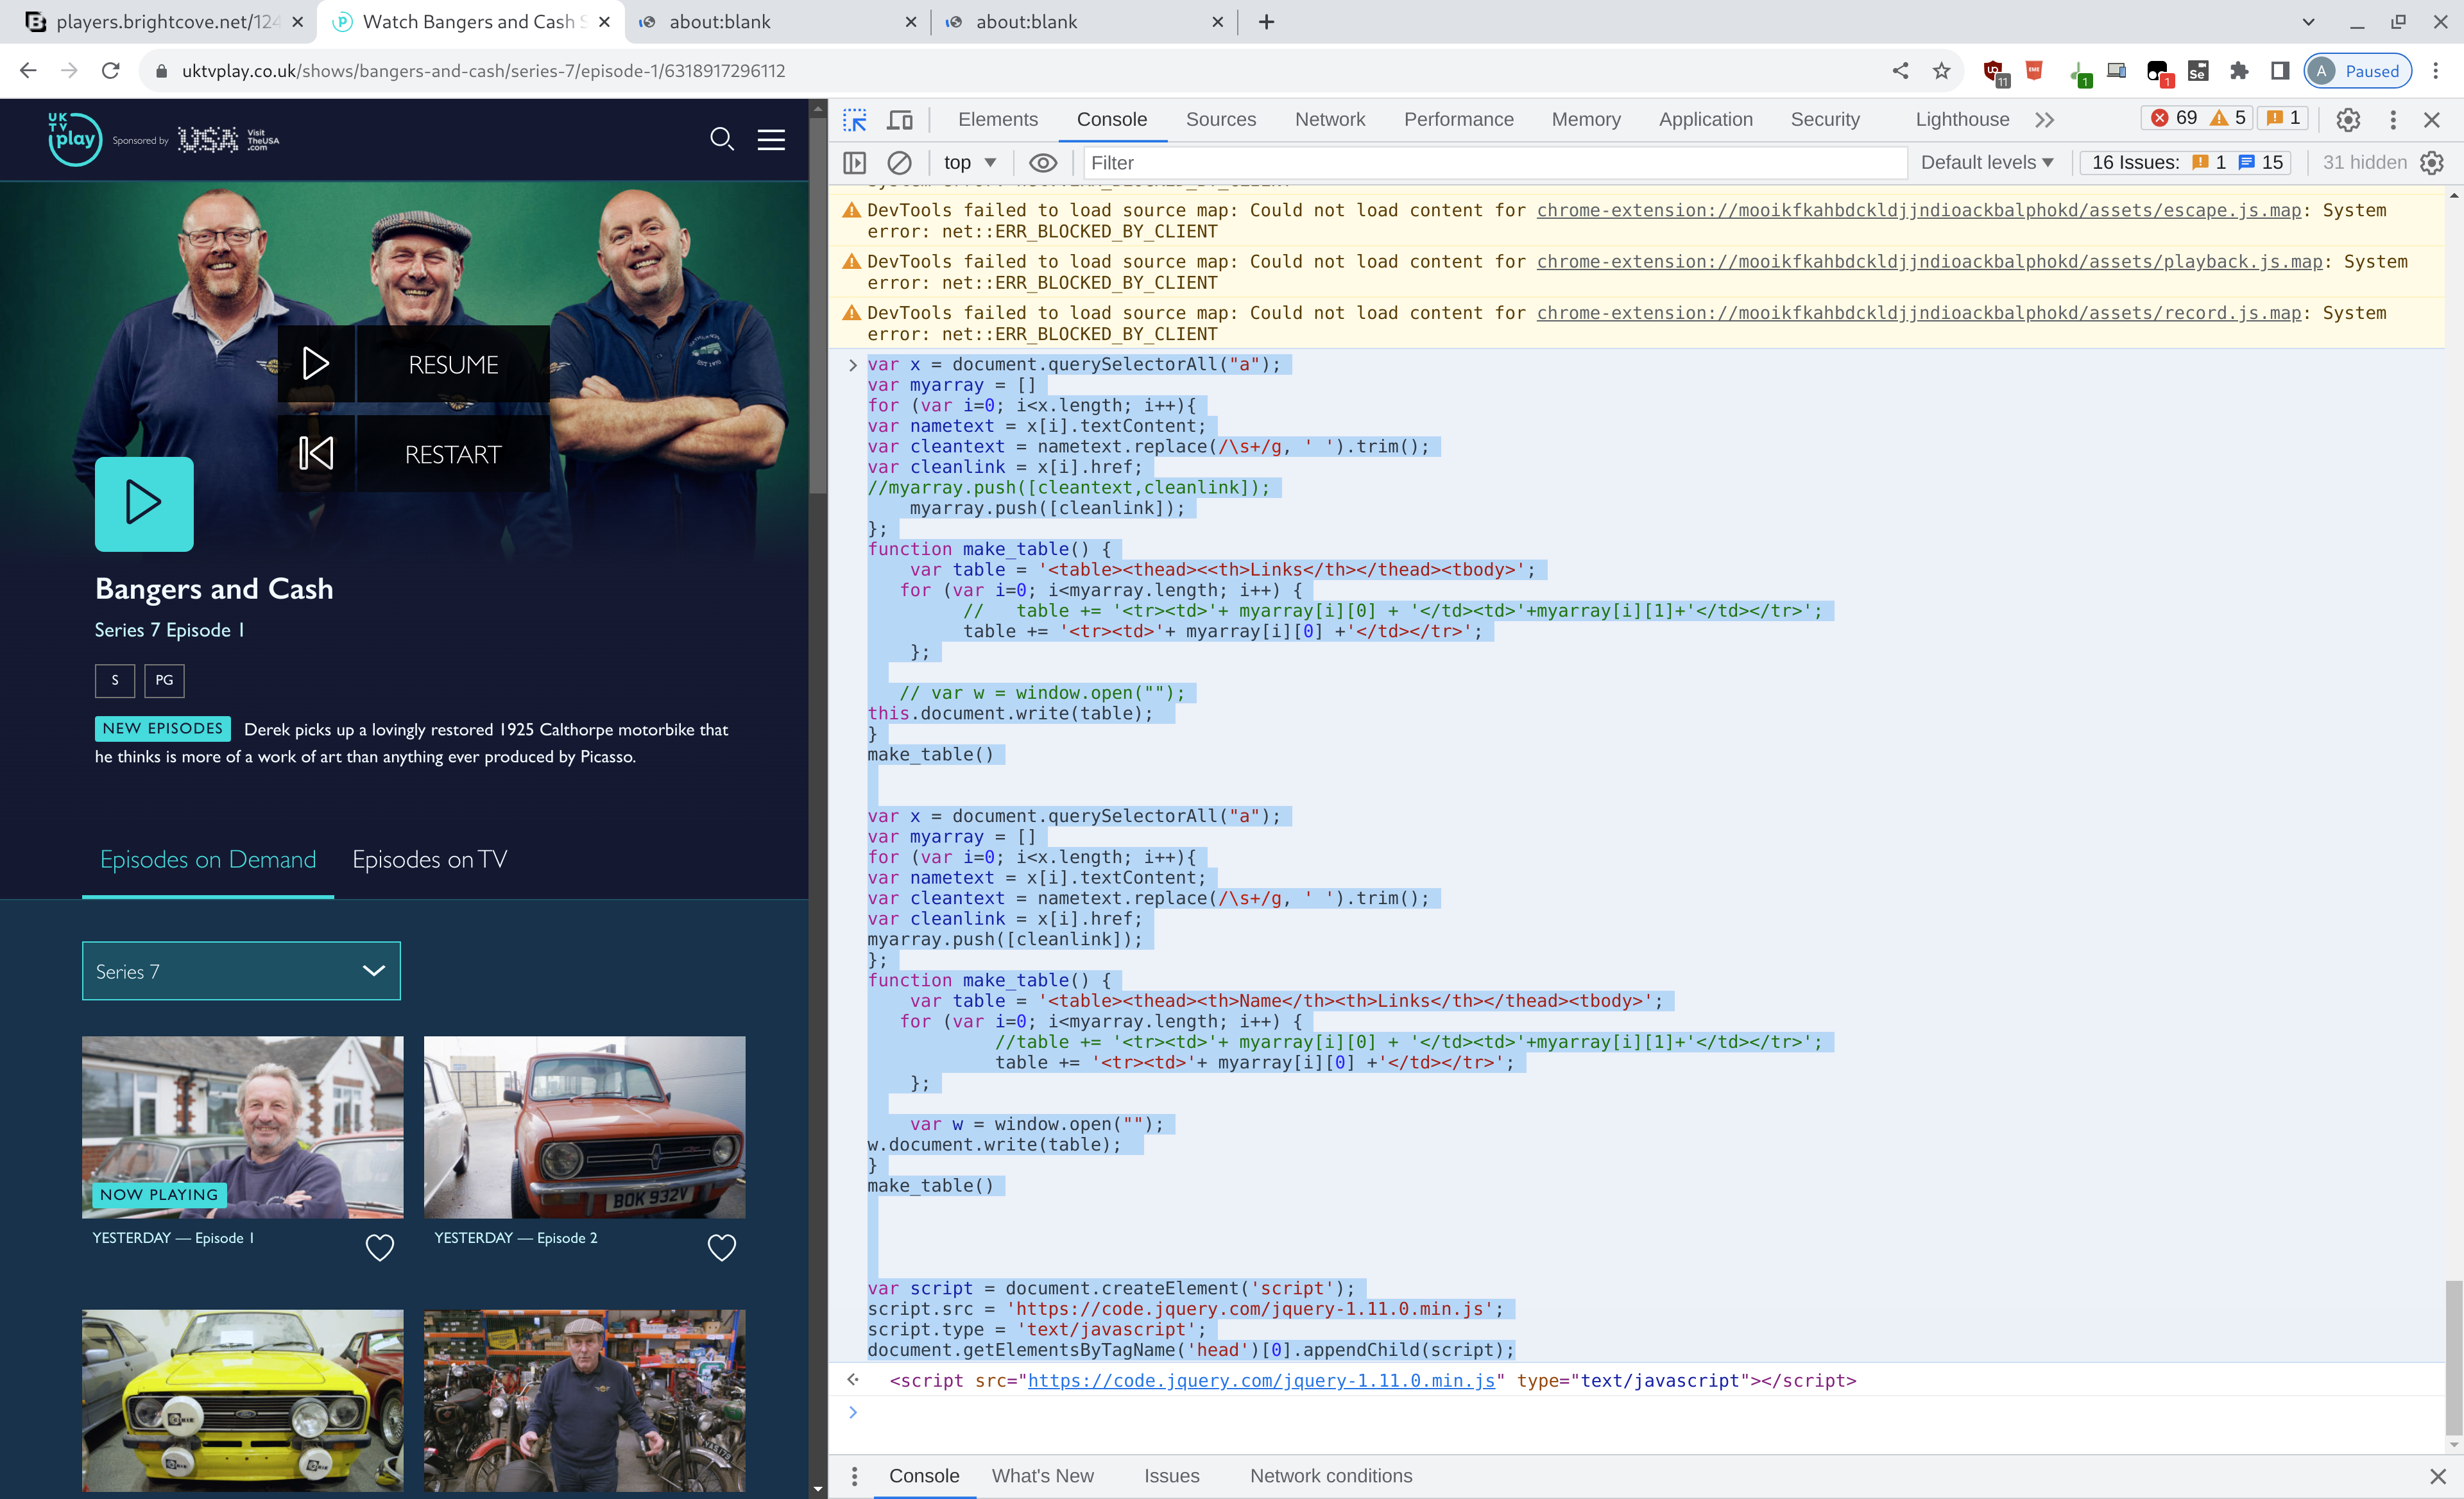2464x1499 pixels.
Task: Click the clear console icon
Action: 899,162
